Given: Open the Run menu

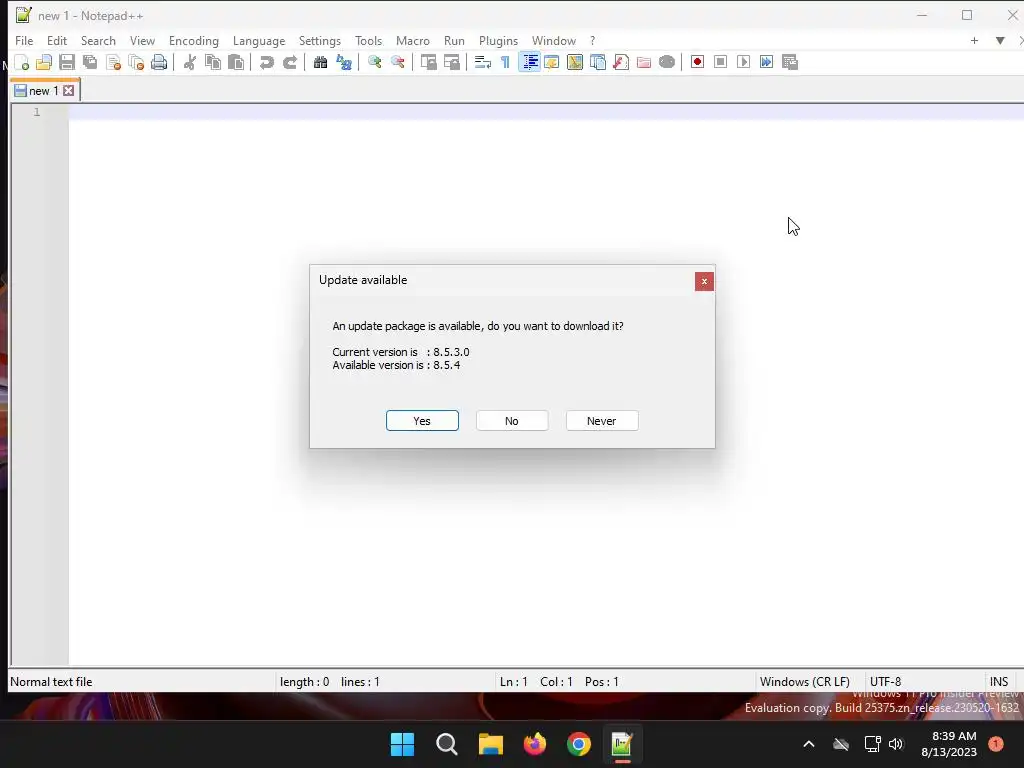Looking at the screenshot, I should [x=454, y=40].
